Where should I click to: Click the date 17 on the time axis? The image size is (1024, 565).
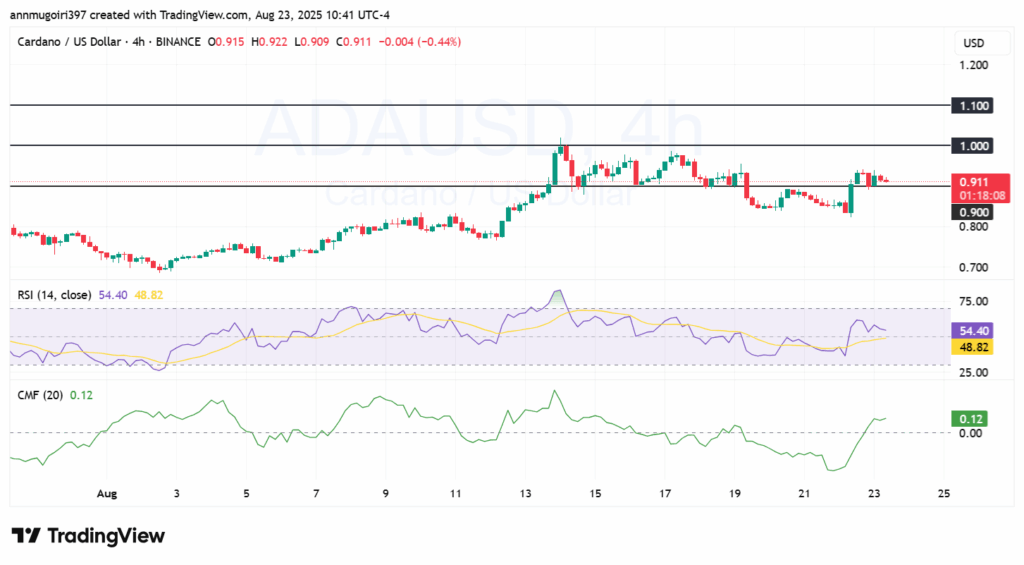point(665,494)
